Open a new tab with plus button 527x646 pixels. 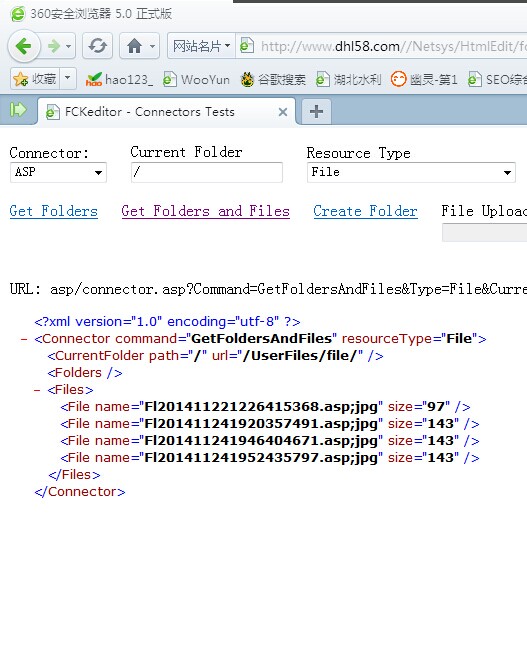click(316, 111)
